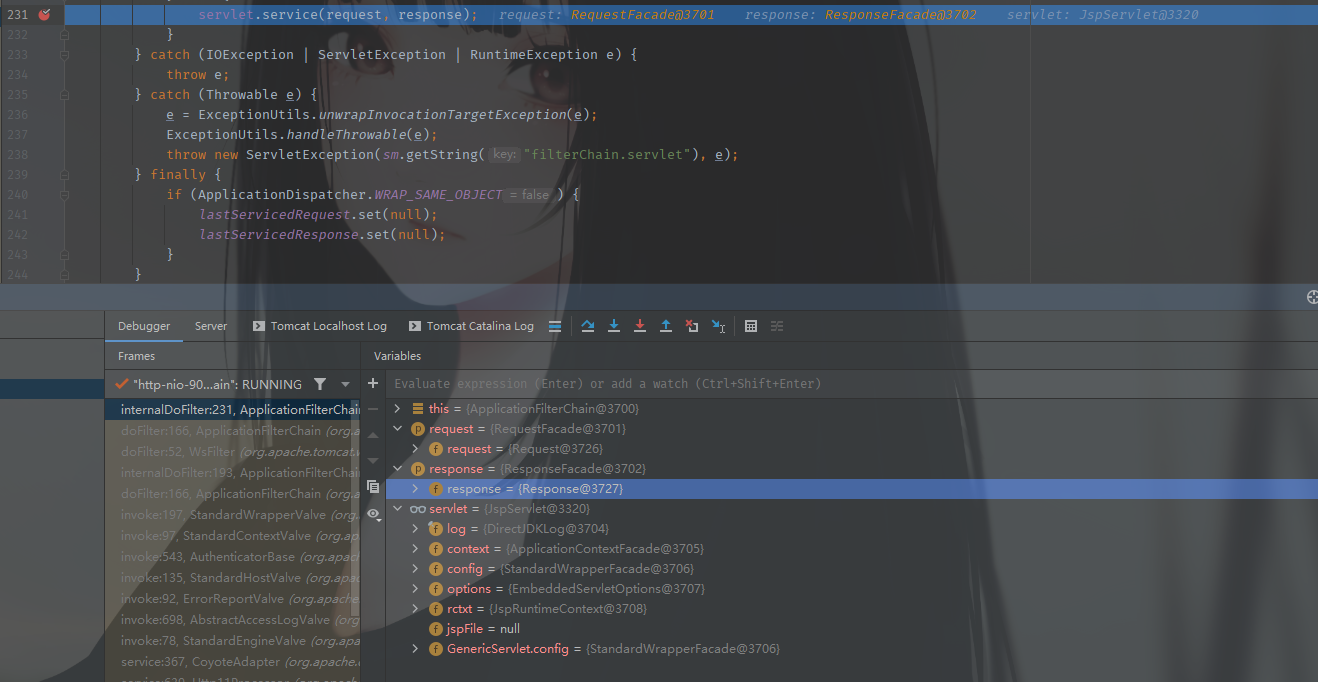This screenshot has width=1318, height=682.
Task: Click the plus New Watch icon
Action: [x=373, y=384]
